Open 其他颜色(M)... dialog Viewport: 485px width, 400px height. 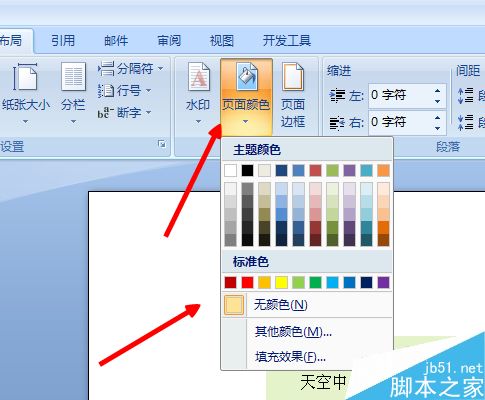coord(307,332)
